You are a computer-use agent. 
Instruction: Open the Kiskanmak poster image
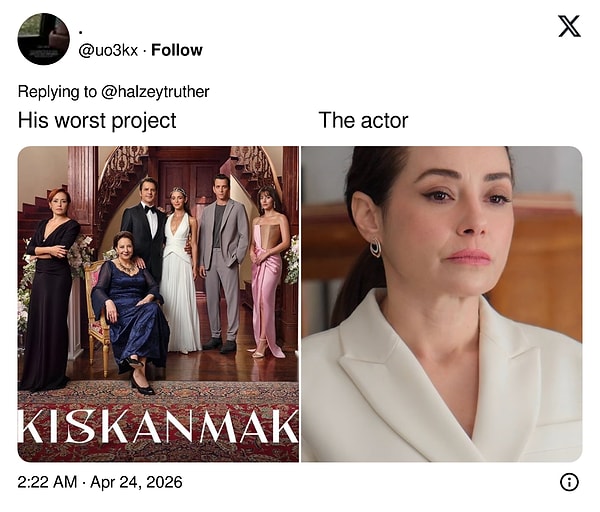pos(158,304)
